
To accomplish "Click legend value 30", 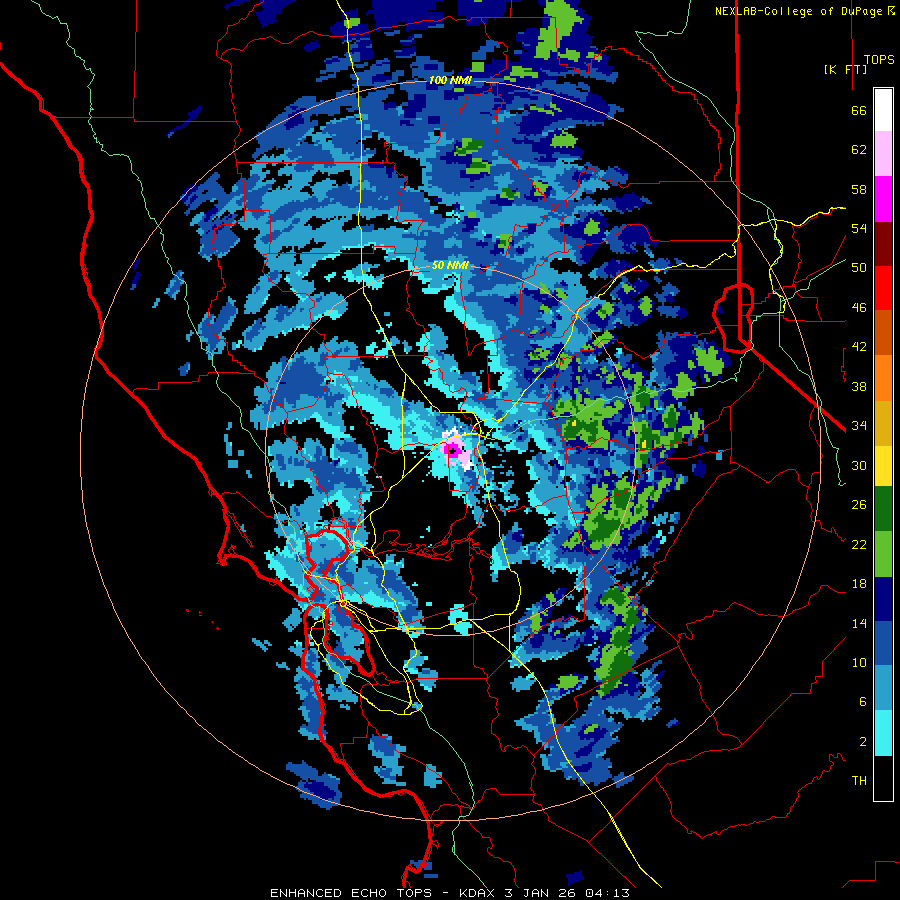I will coord(859,465).
